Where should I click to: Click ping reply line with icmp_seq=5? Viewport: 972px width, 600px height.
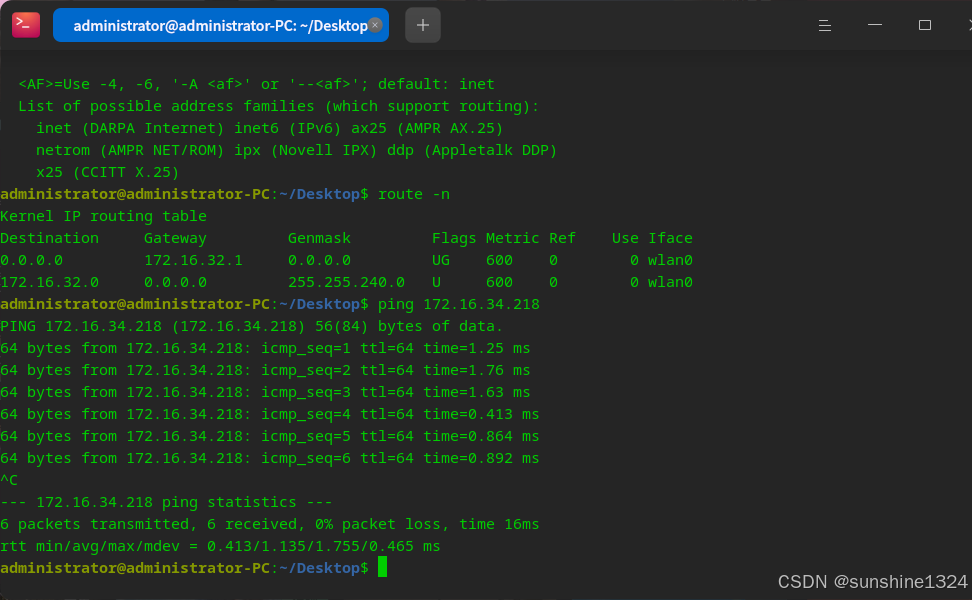pyautogui.click(x=270, y=436)
